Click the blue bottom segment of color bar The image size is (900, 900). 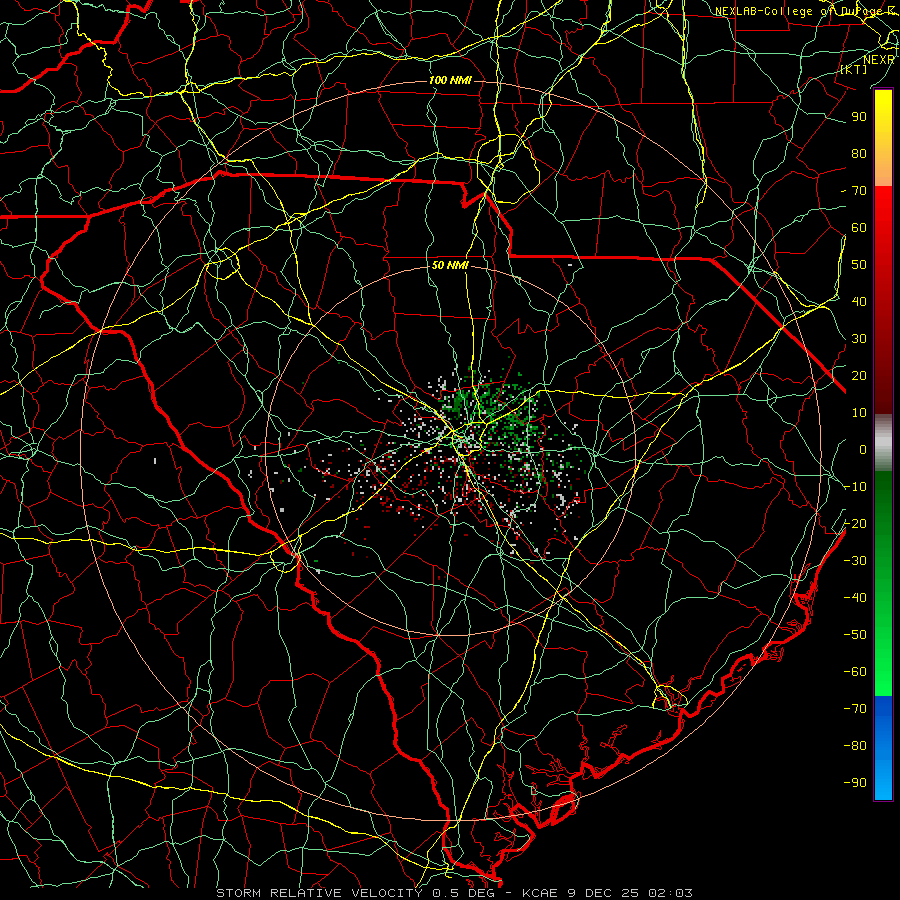(883, 747)
